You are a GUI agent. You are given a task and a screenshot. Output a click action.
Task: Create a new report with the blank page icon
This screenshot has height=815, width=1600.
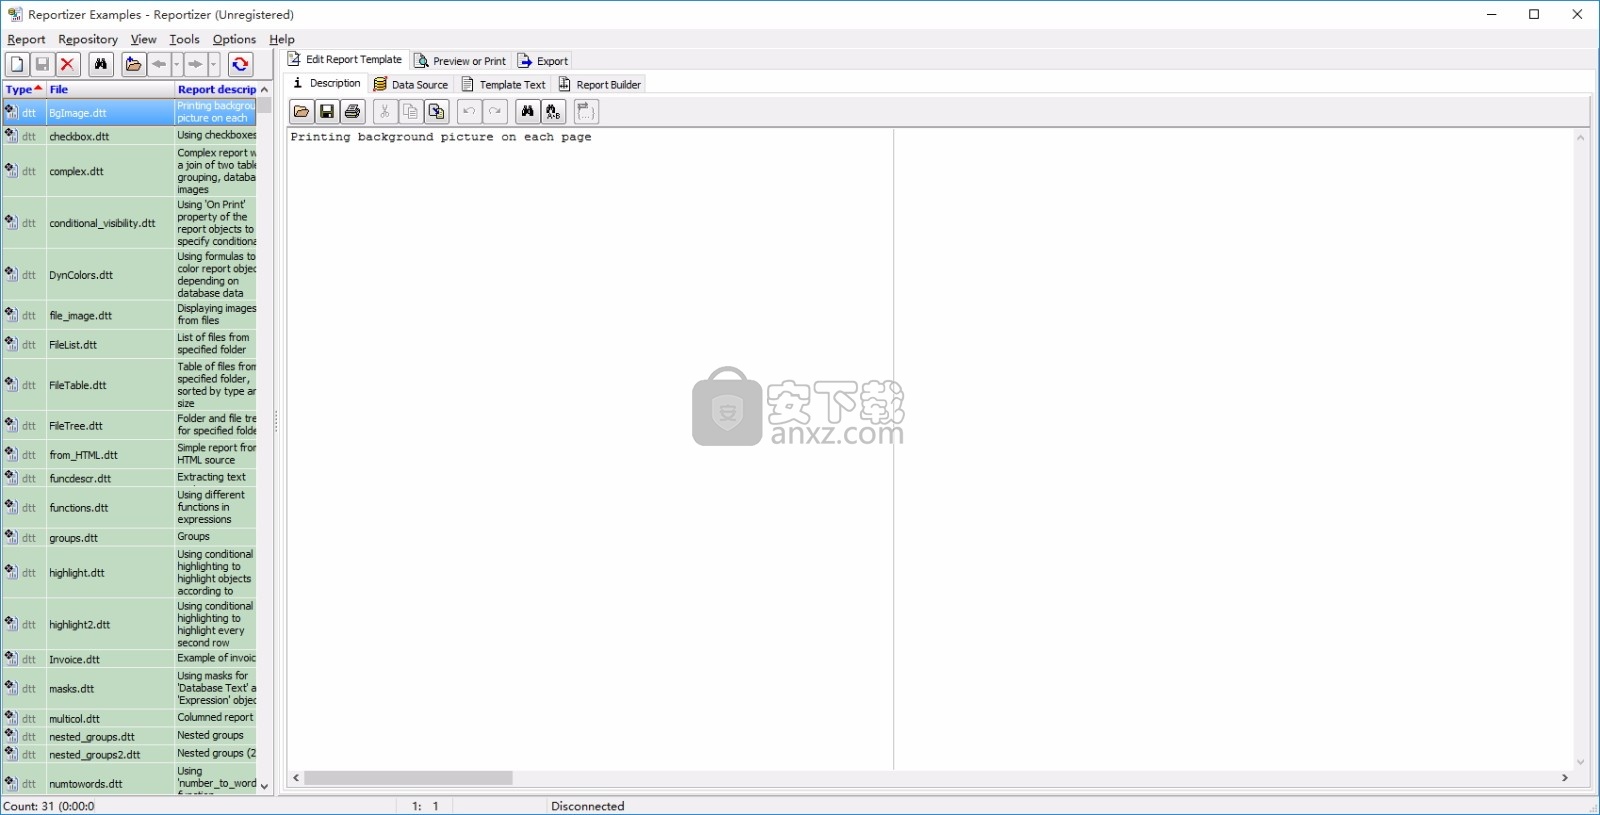coord(17,64)
